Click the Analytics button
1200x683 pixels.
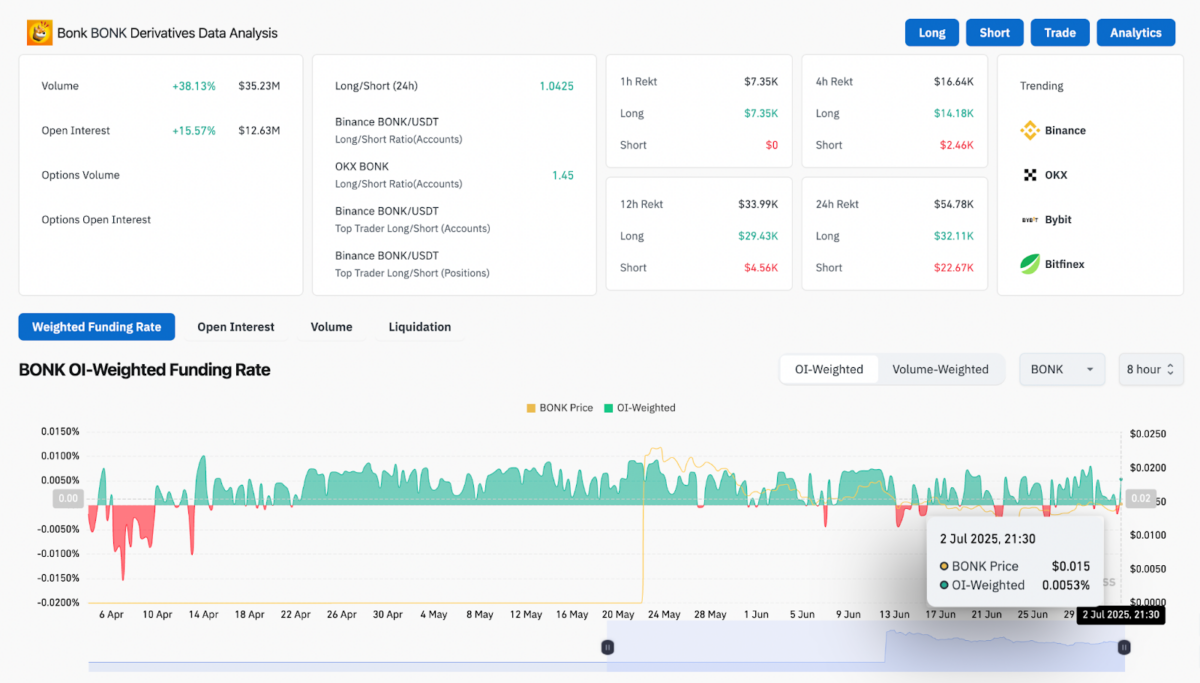click(1135, 33)
